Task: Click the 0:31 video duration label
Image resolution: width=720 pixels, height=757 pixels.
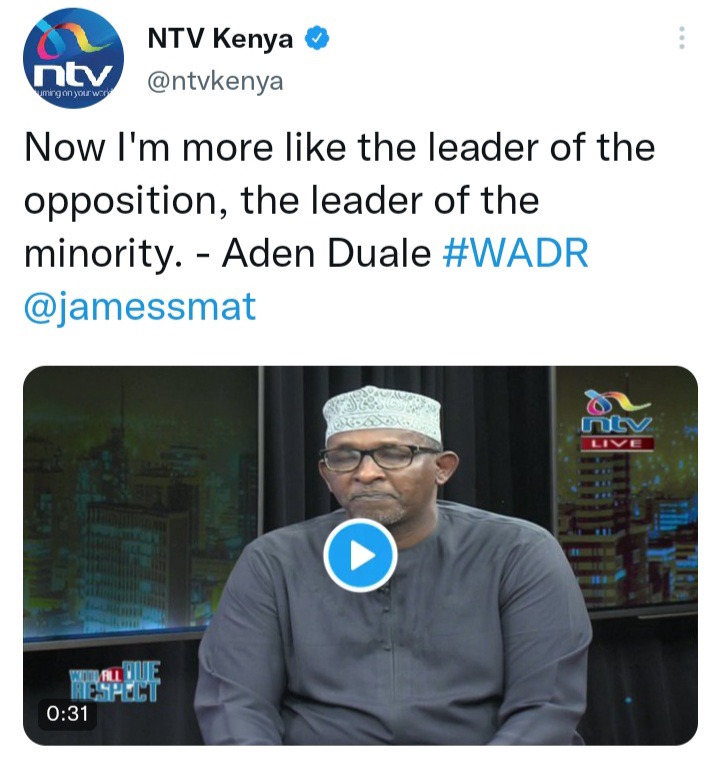Action: pyautogui.click(x=68, y=714)
